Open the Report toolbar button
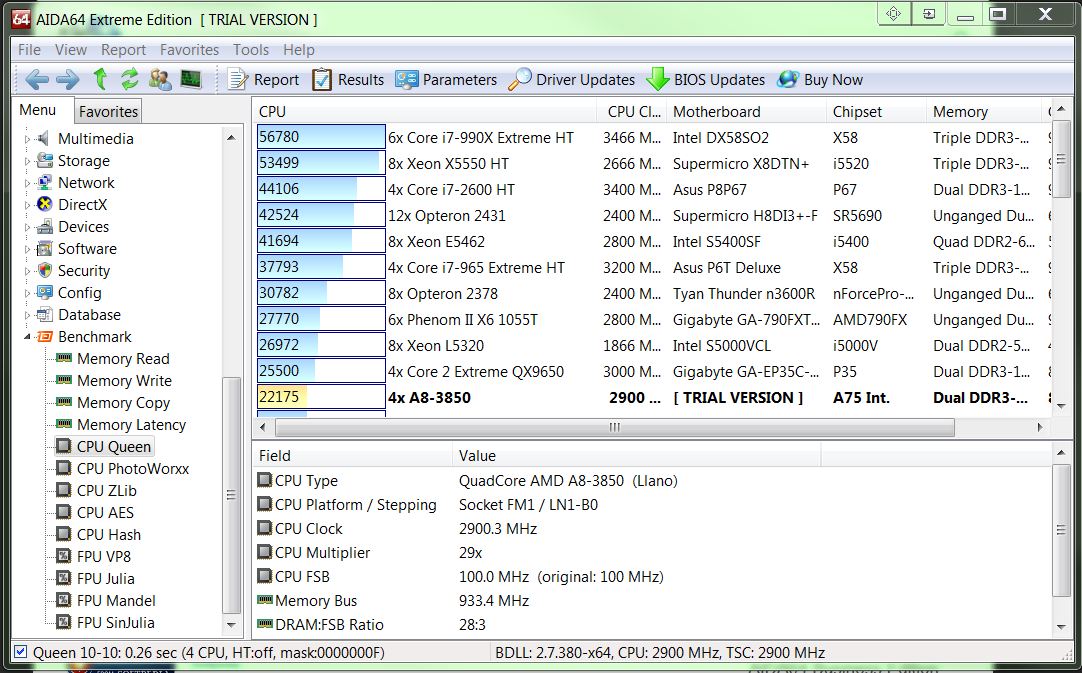The width and height of the screenshot is (1082, 673). [x=264, y=79]
